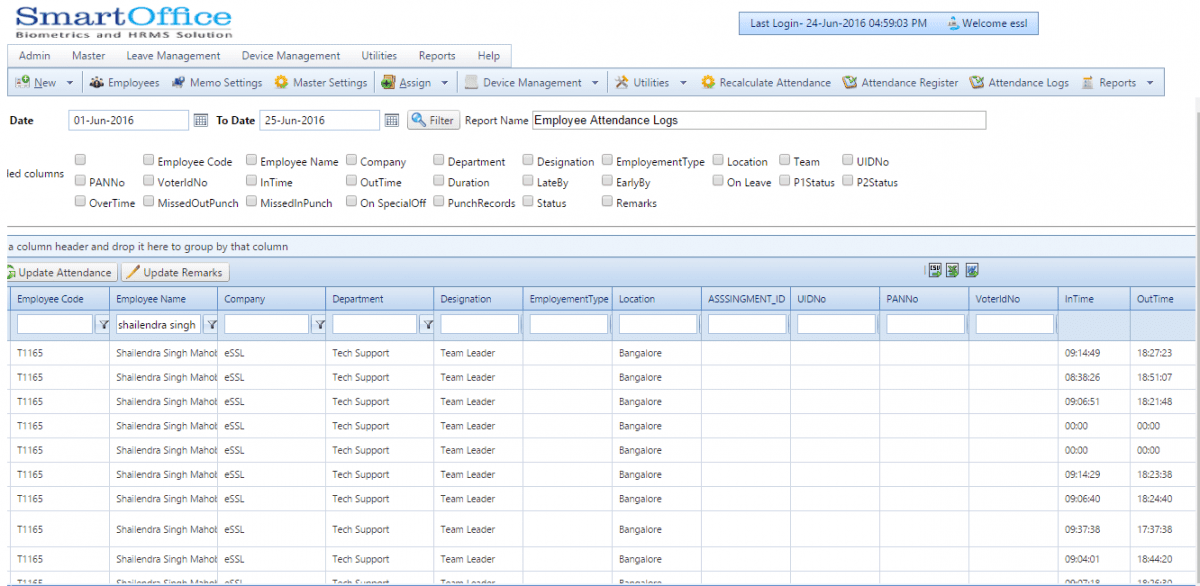1200x586 pixels.
Task: Export grid to CSV icon
Action: pos(935,270)
